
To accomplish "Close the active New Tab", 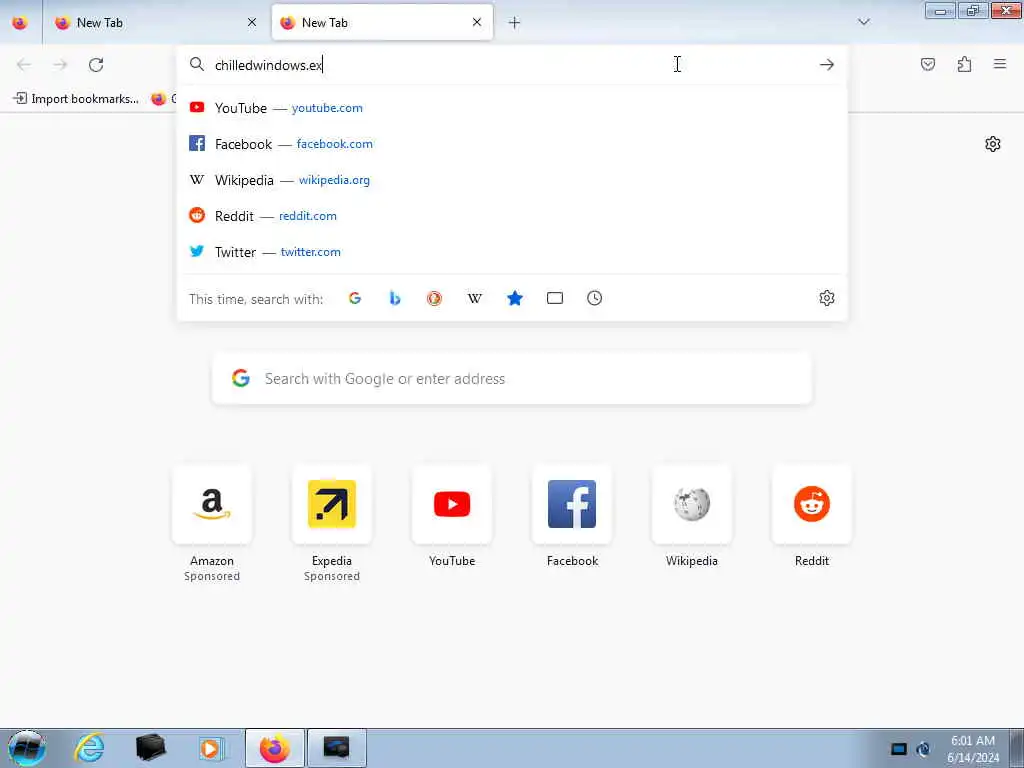I will 477,22.
